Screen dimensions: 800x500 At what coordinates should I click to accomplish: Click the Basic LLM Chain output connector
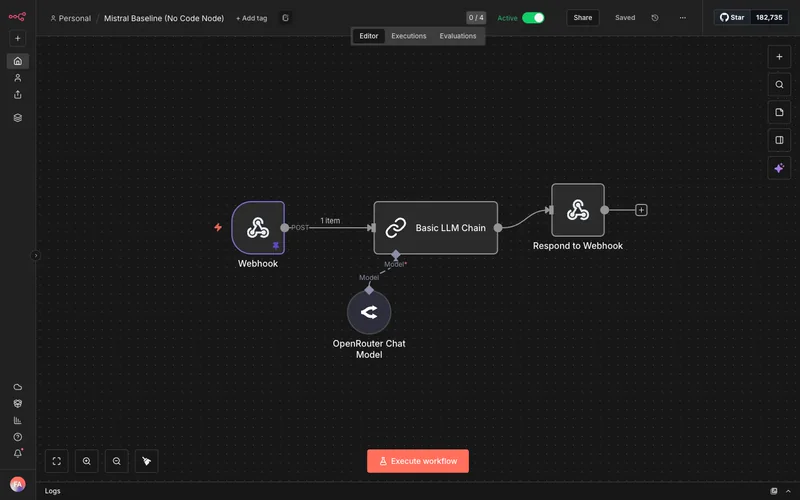[498, 228]
